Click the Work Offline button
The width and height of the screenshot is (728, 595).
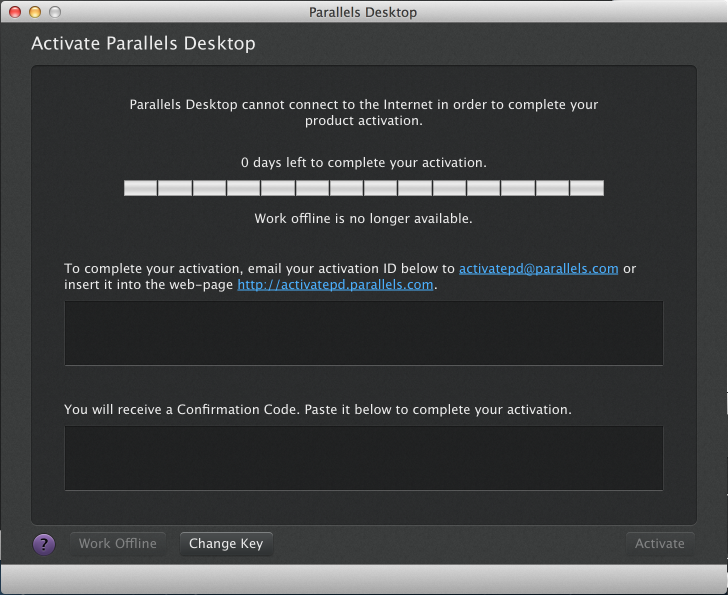[117, 543]
